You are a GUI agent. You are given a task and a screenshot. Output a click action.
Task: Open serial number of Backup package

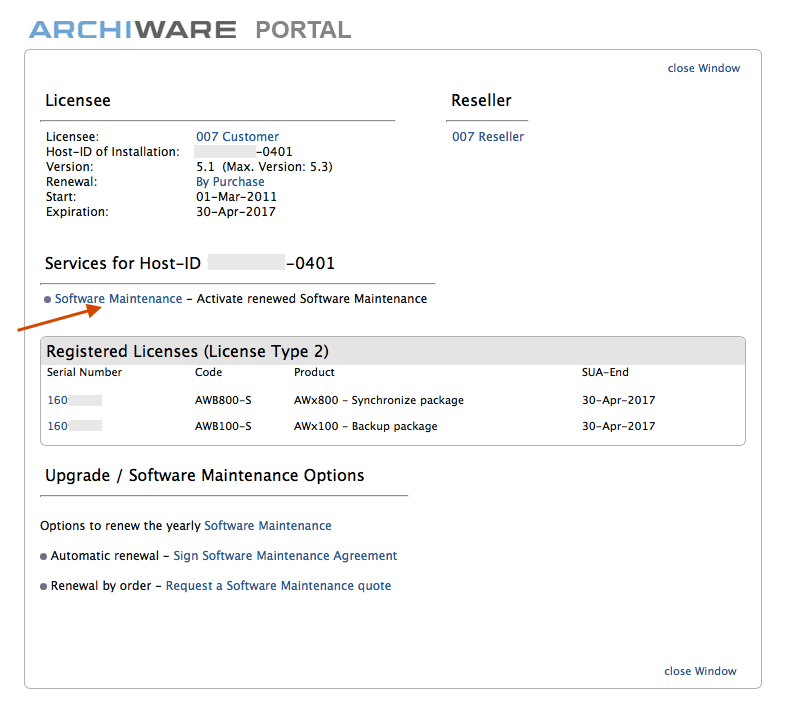click(x=58, y=426)
